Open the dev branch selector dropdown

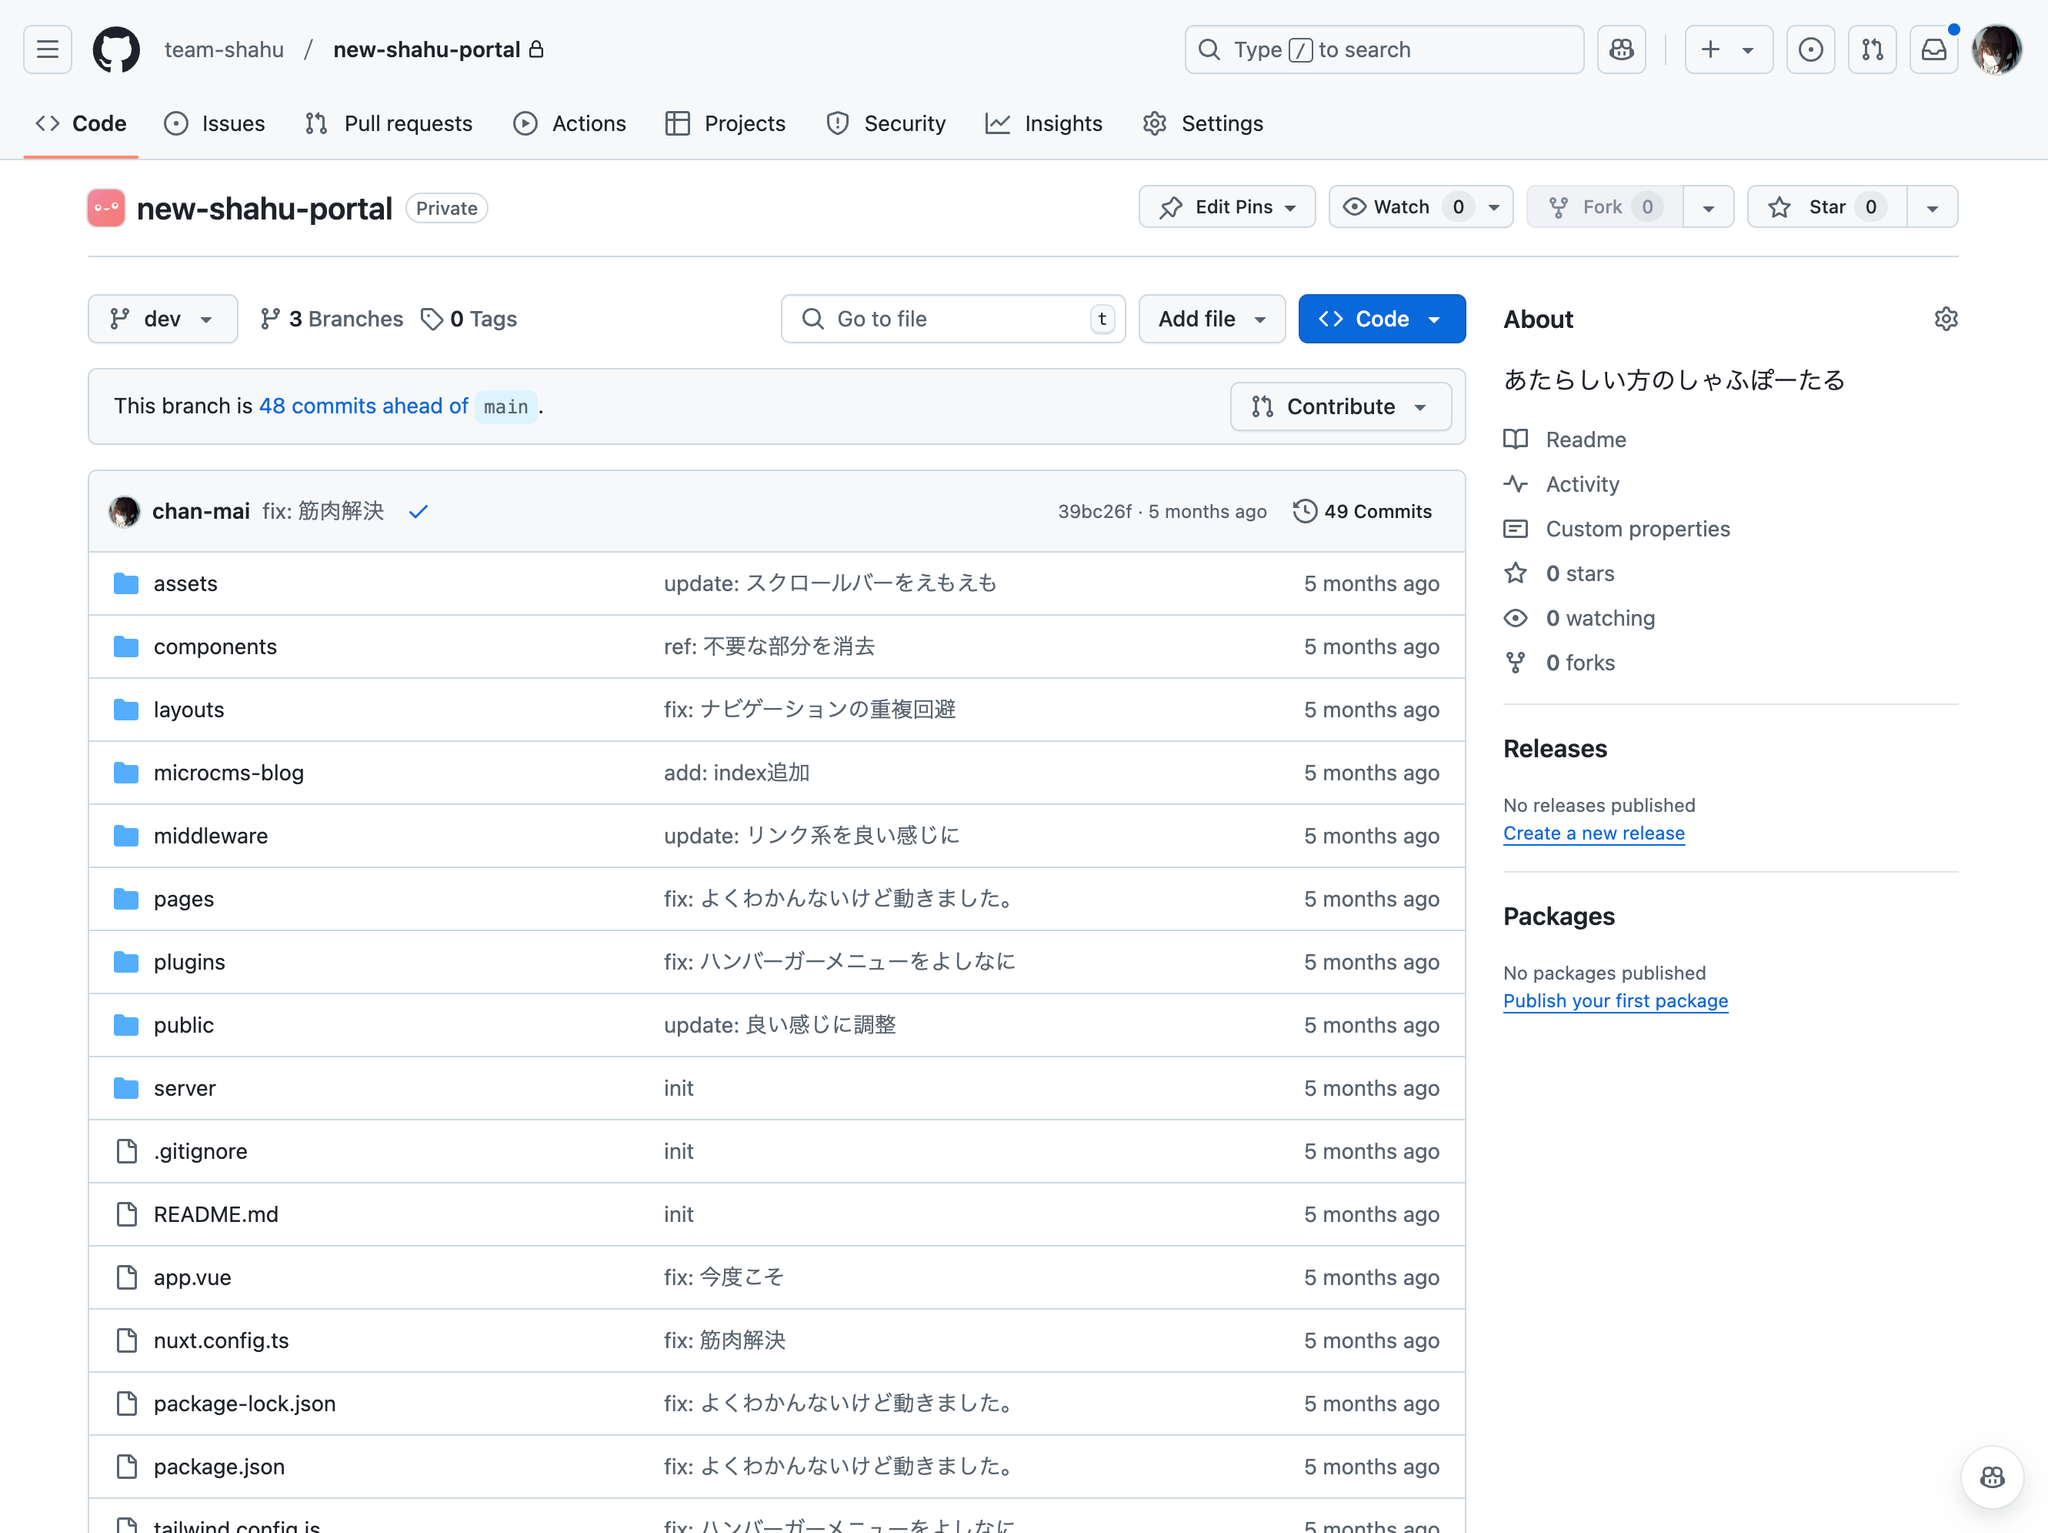163,319
